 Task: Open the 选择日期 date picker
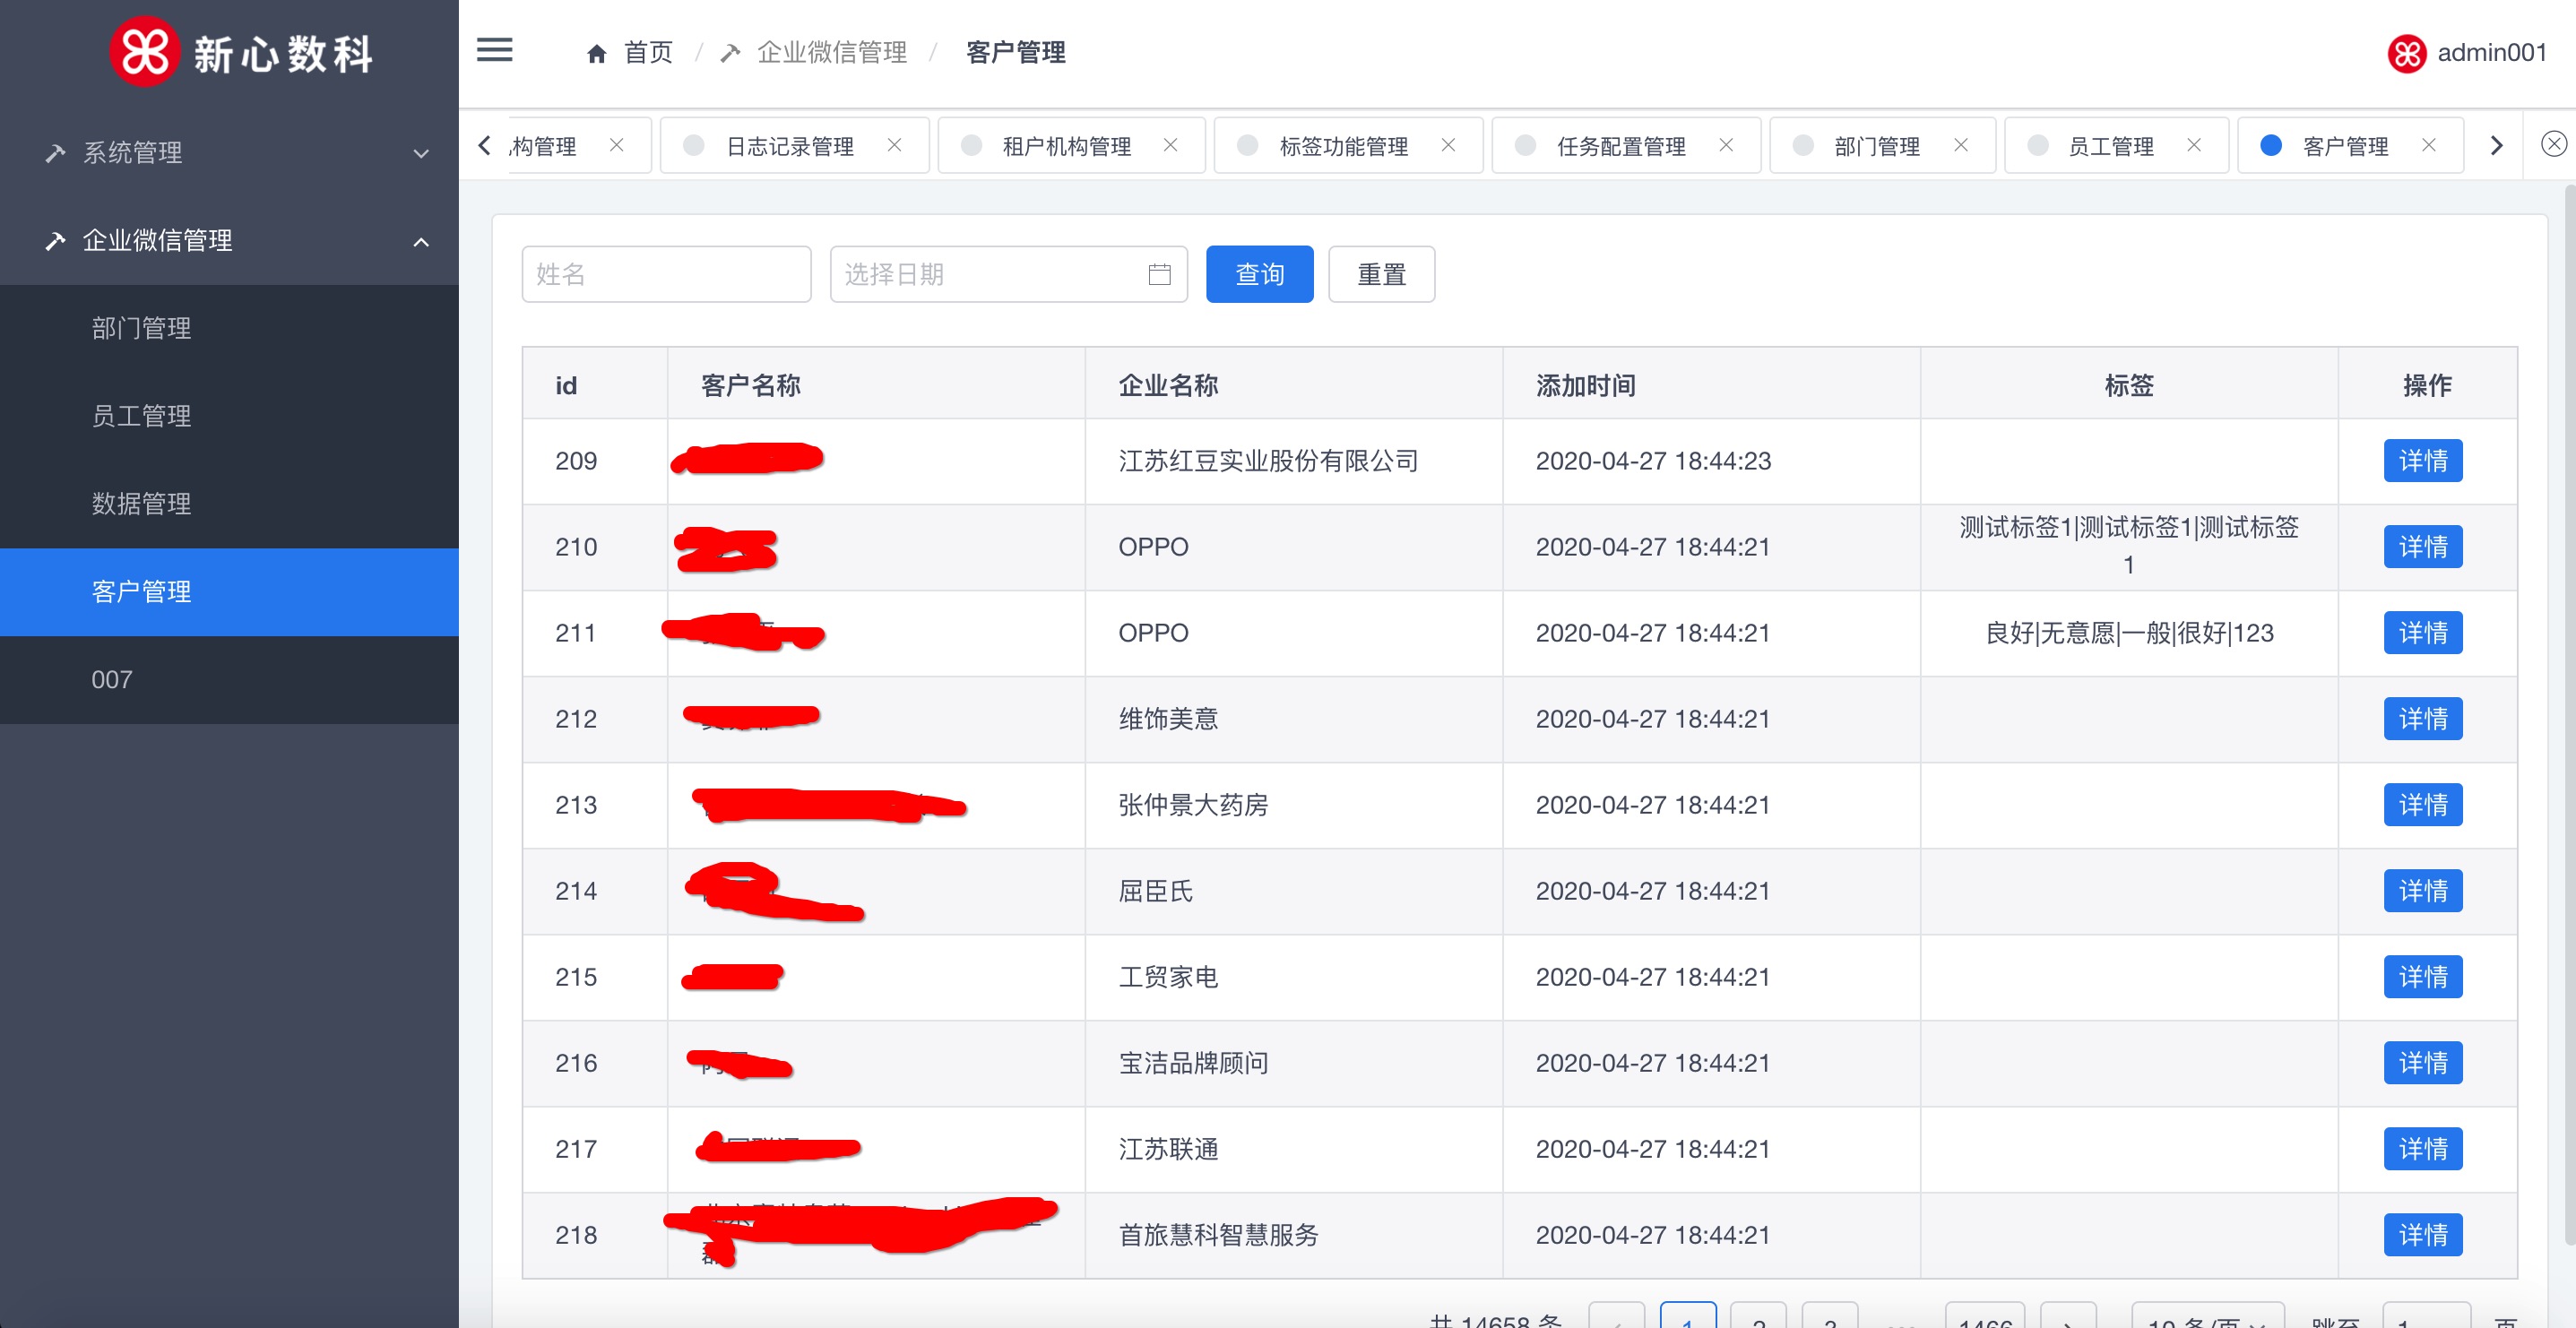[x=990, y=274]
